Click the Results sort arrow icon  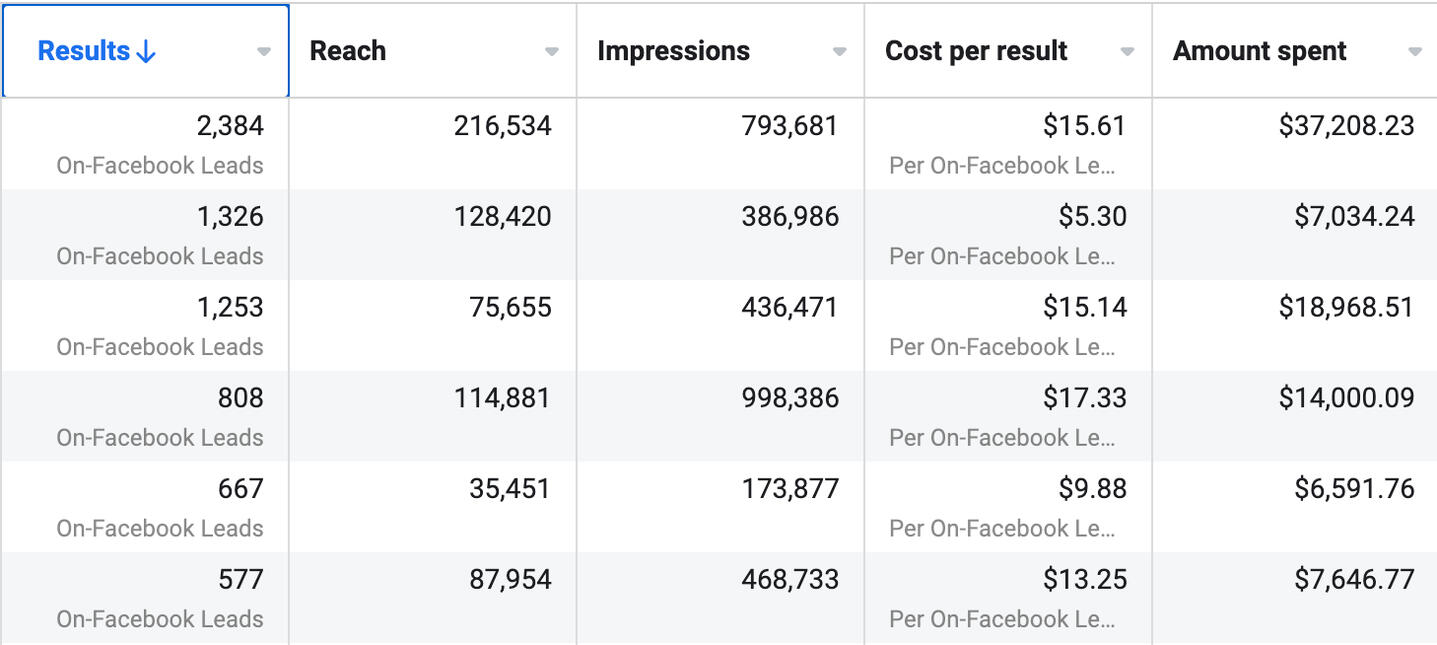[x=146, y=52]
